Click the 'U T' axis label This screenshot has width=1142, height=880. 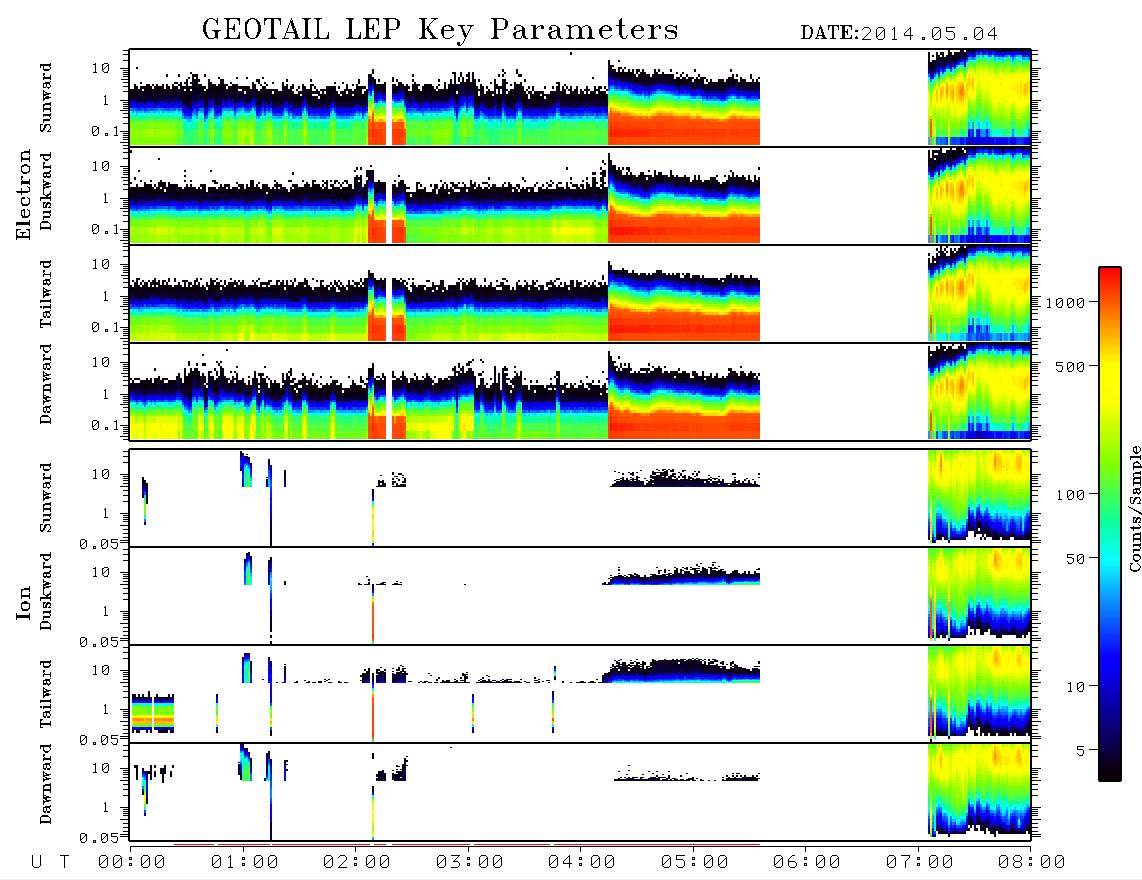pyautogui.click(x=50, y=863)
